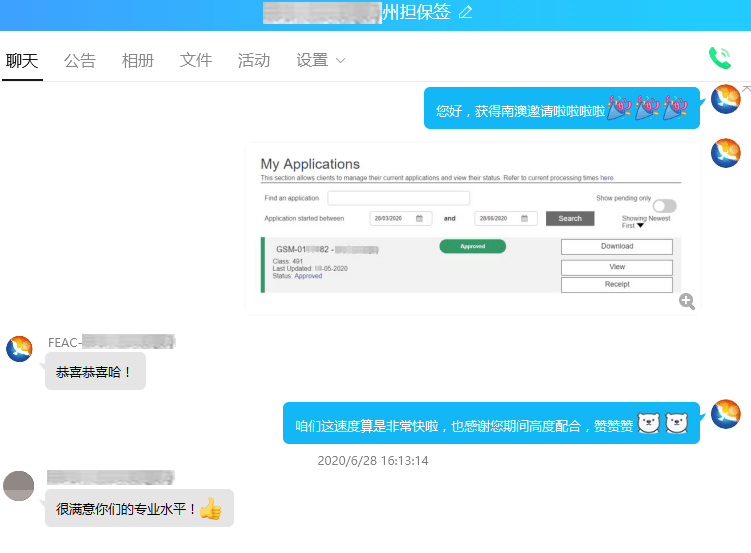This screenshot has height=553, width=751.
Task: Go to the 文件 tab
Action: click(x=196, y=60)
